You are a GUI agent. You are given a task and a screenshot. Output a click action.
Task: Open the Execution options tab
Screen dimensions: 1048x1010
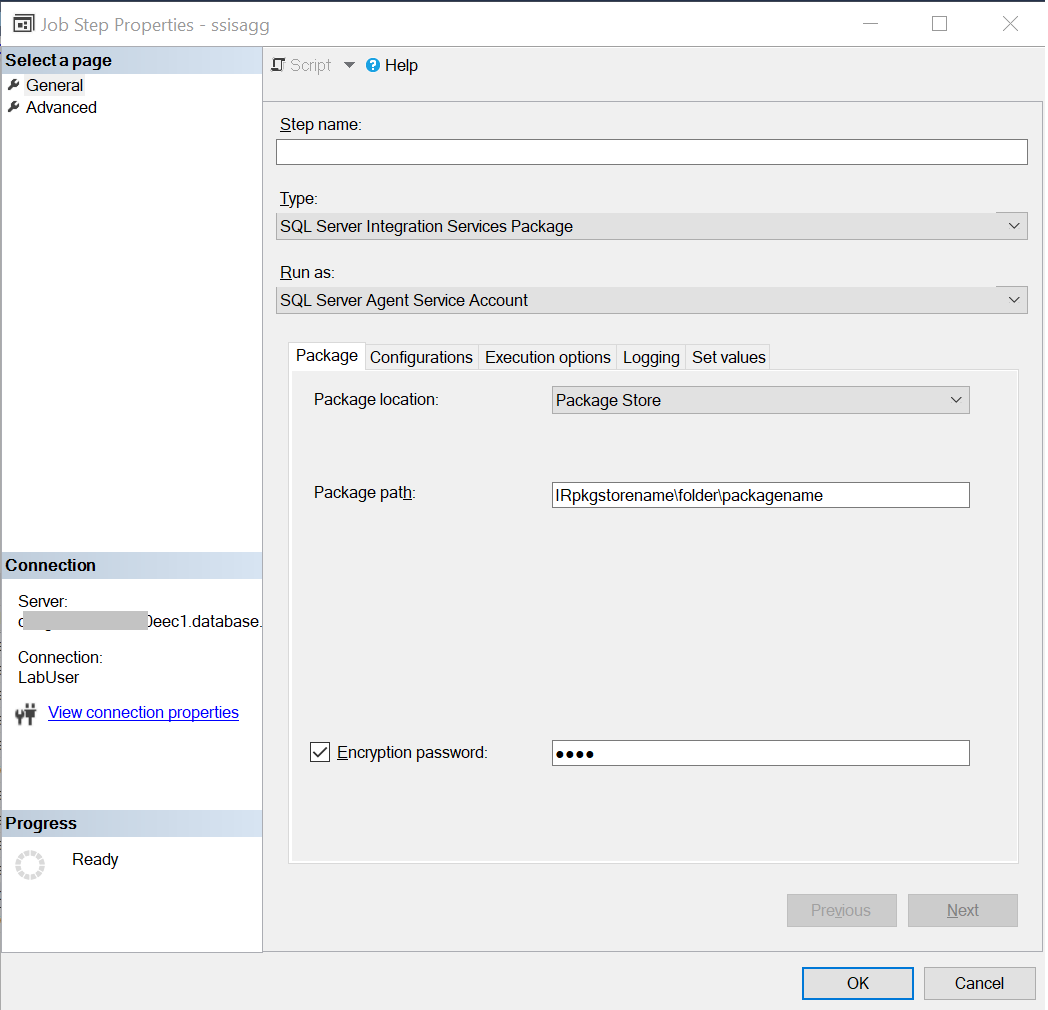(547, 358)
